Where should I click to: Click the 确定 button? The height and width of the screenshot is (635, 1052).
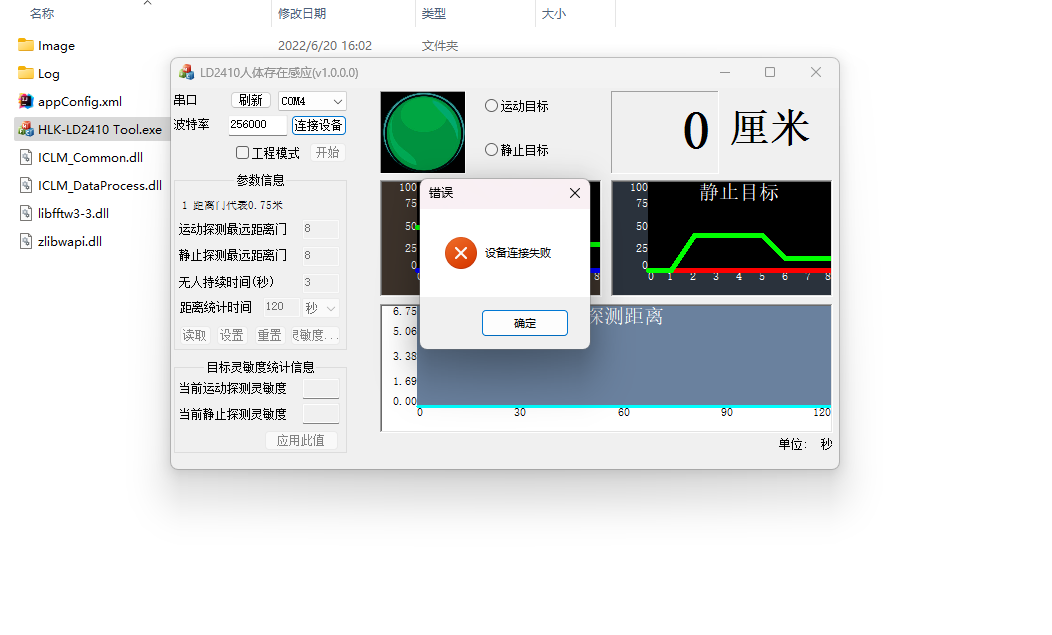click(x=525, y=323)
